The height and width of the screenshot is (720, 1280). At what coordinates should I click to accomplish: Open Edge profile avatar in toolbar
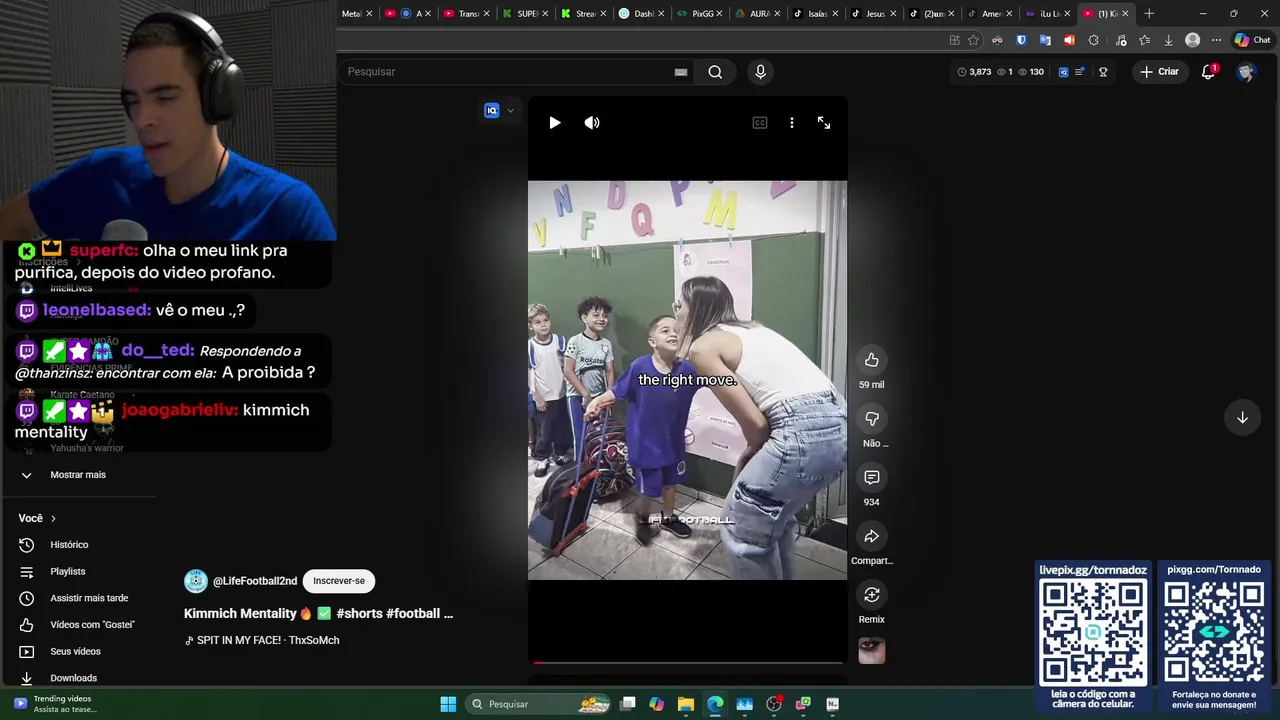[x=1192, y=40]
